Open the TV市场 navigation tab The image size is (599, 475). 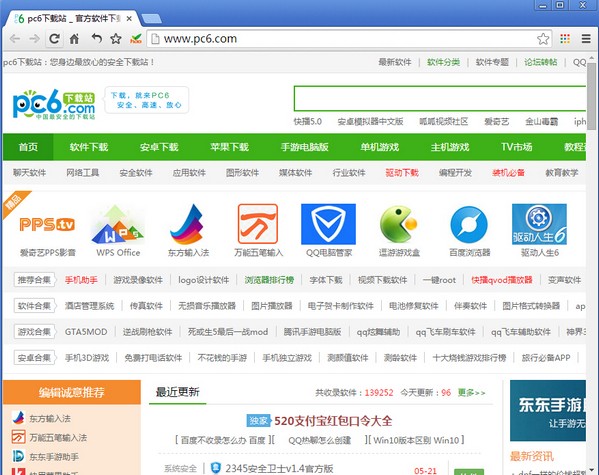pos(516,147)
